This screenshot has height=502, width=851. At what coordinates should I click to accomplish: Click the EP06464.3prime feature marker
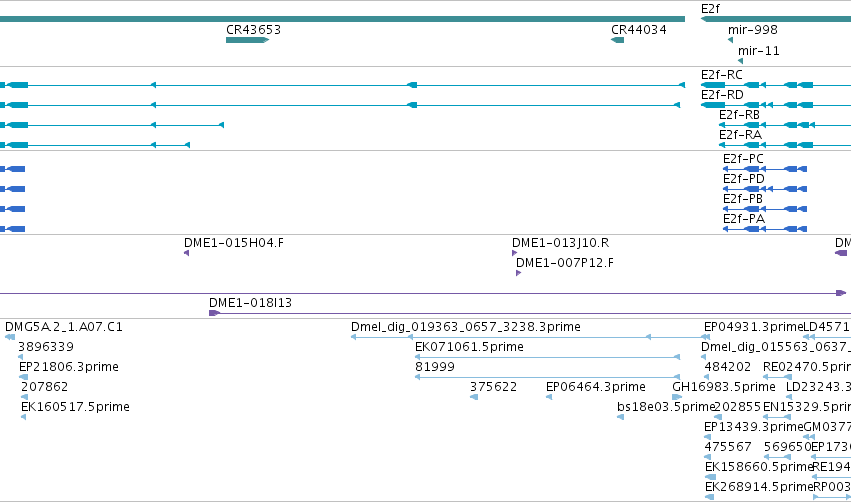click(x=549, y=397)
